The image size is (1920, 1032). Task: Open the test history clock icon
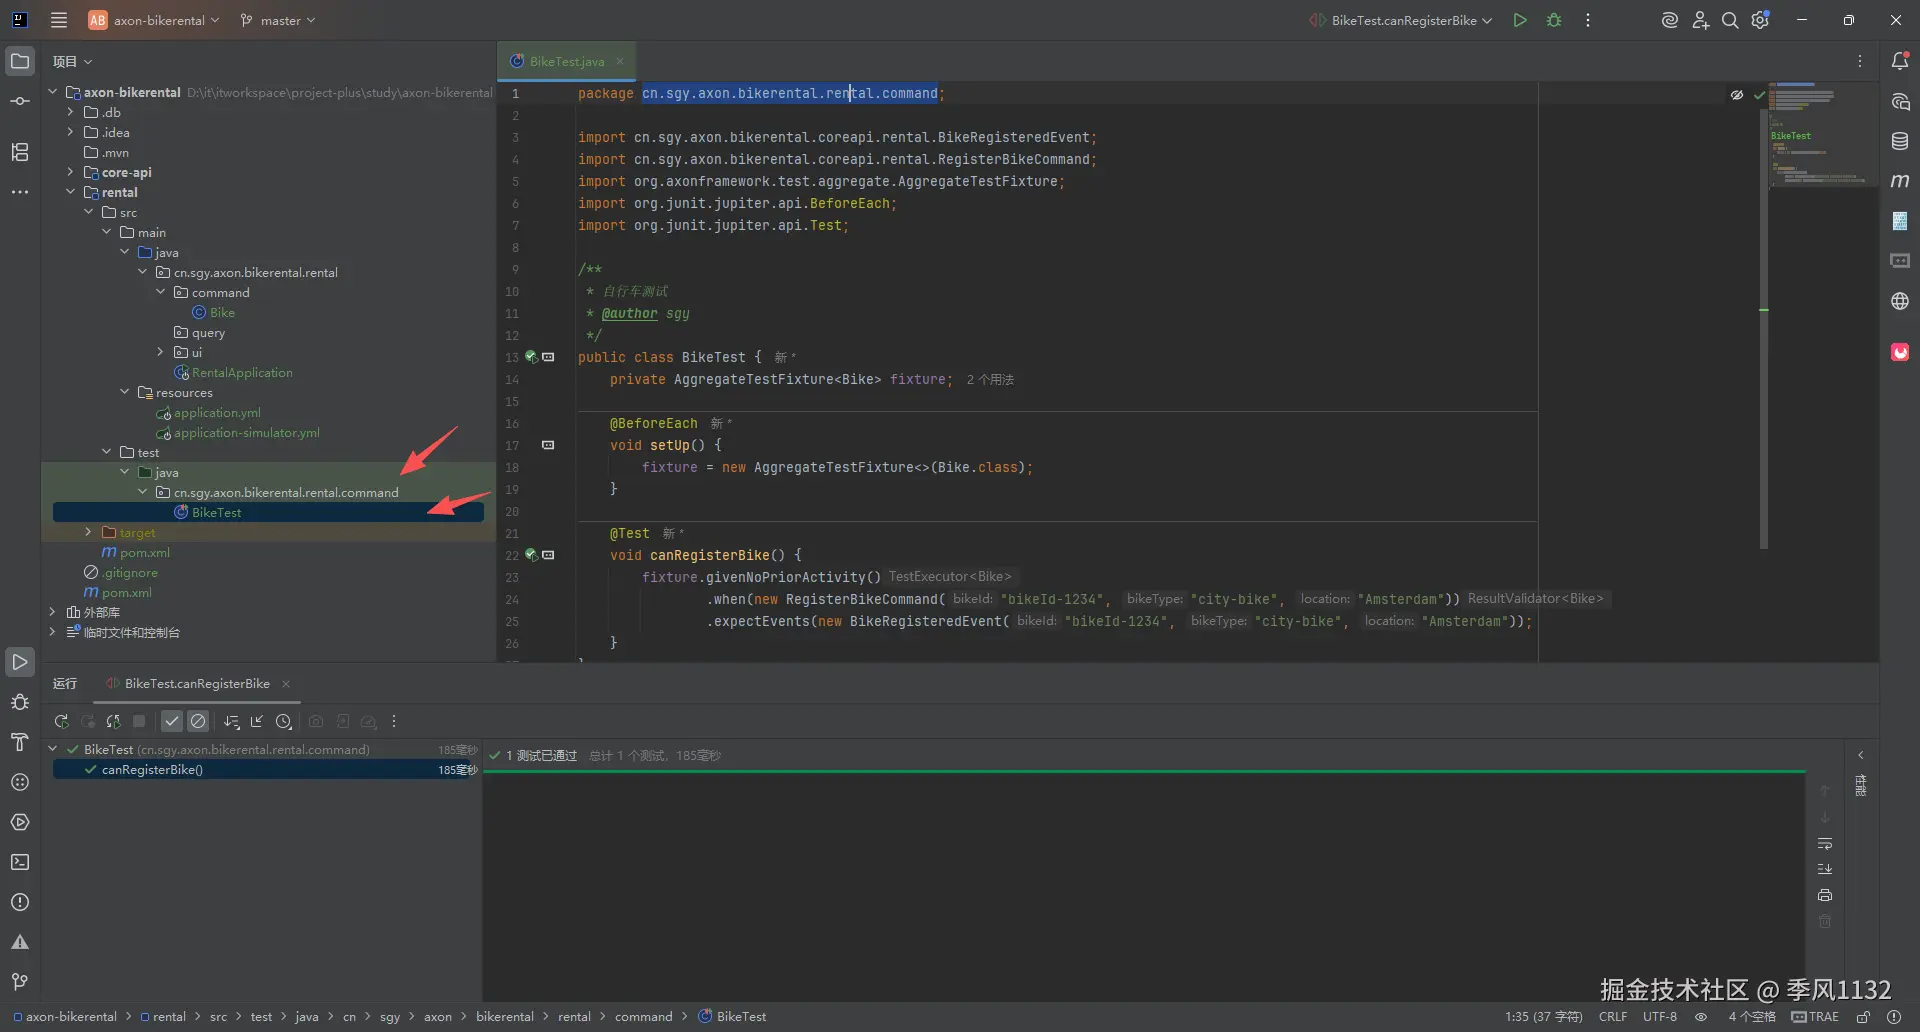(x=284, y=721)
